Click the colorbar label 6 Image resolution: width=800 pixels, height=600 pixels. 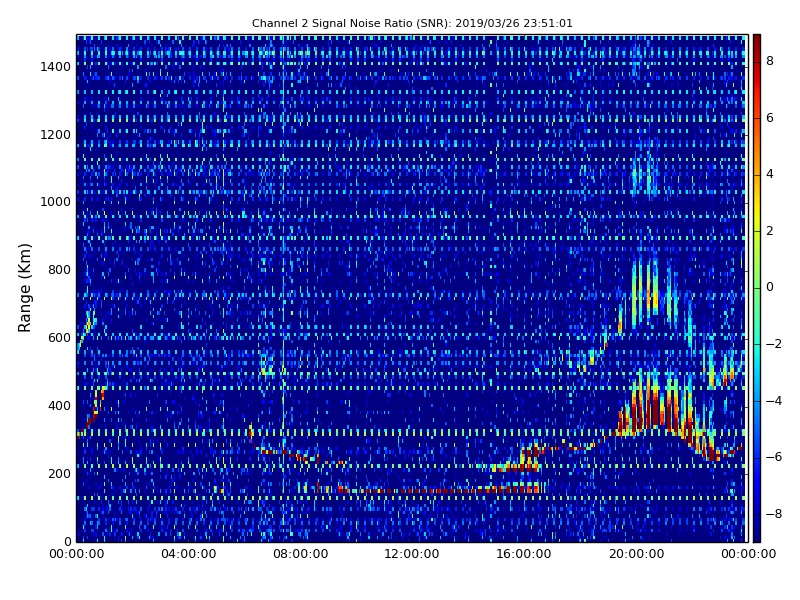click(x=770, y=118)
